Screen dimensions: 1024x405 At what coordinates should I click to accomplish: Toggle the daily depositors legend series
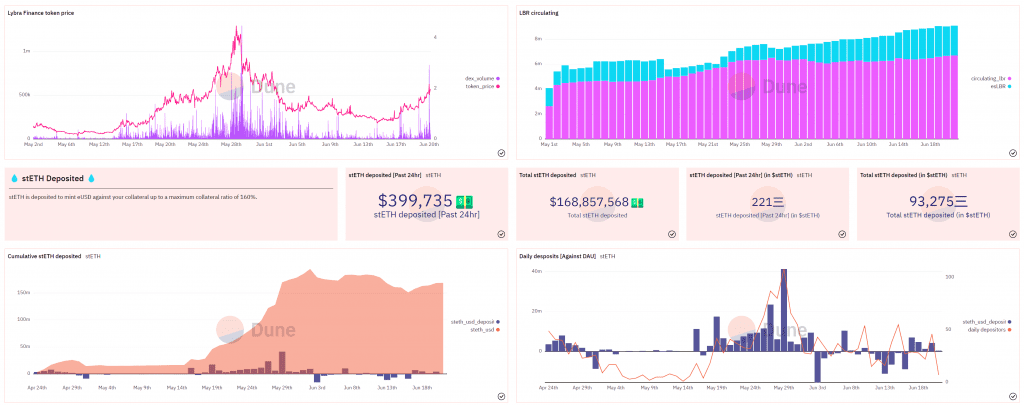(990, 330)
